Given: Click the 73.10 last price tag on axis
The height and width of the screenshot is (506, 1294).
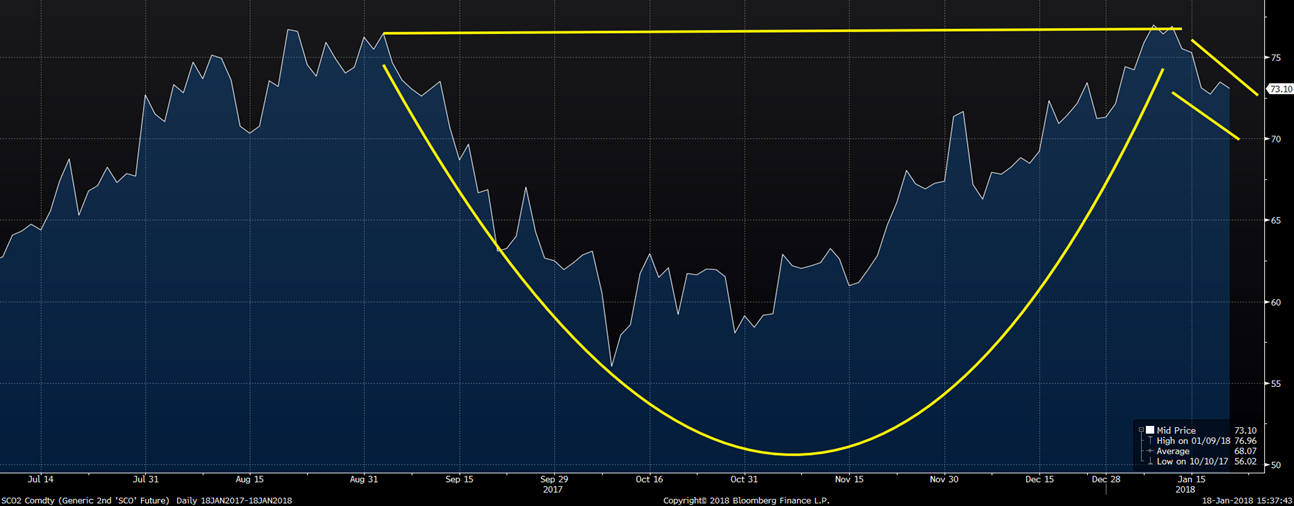Looking at the screenshot, I should click(x=1279, y=89).
